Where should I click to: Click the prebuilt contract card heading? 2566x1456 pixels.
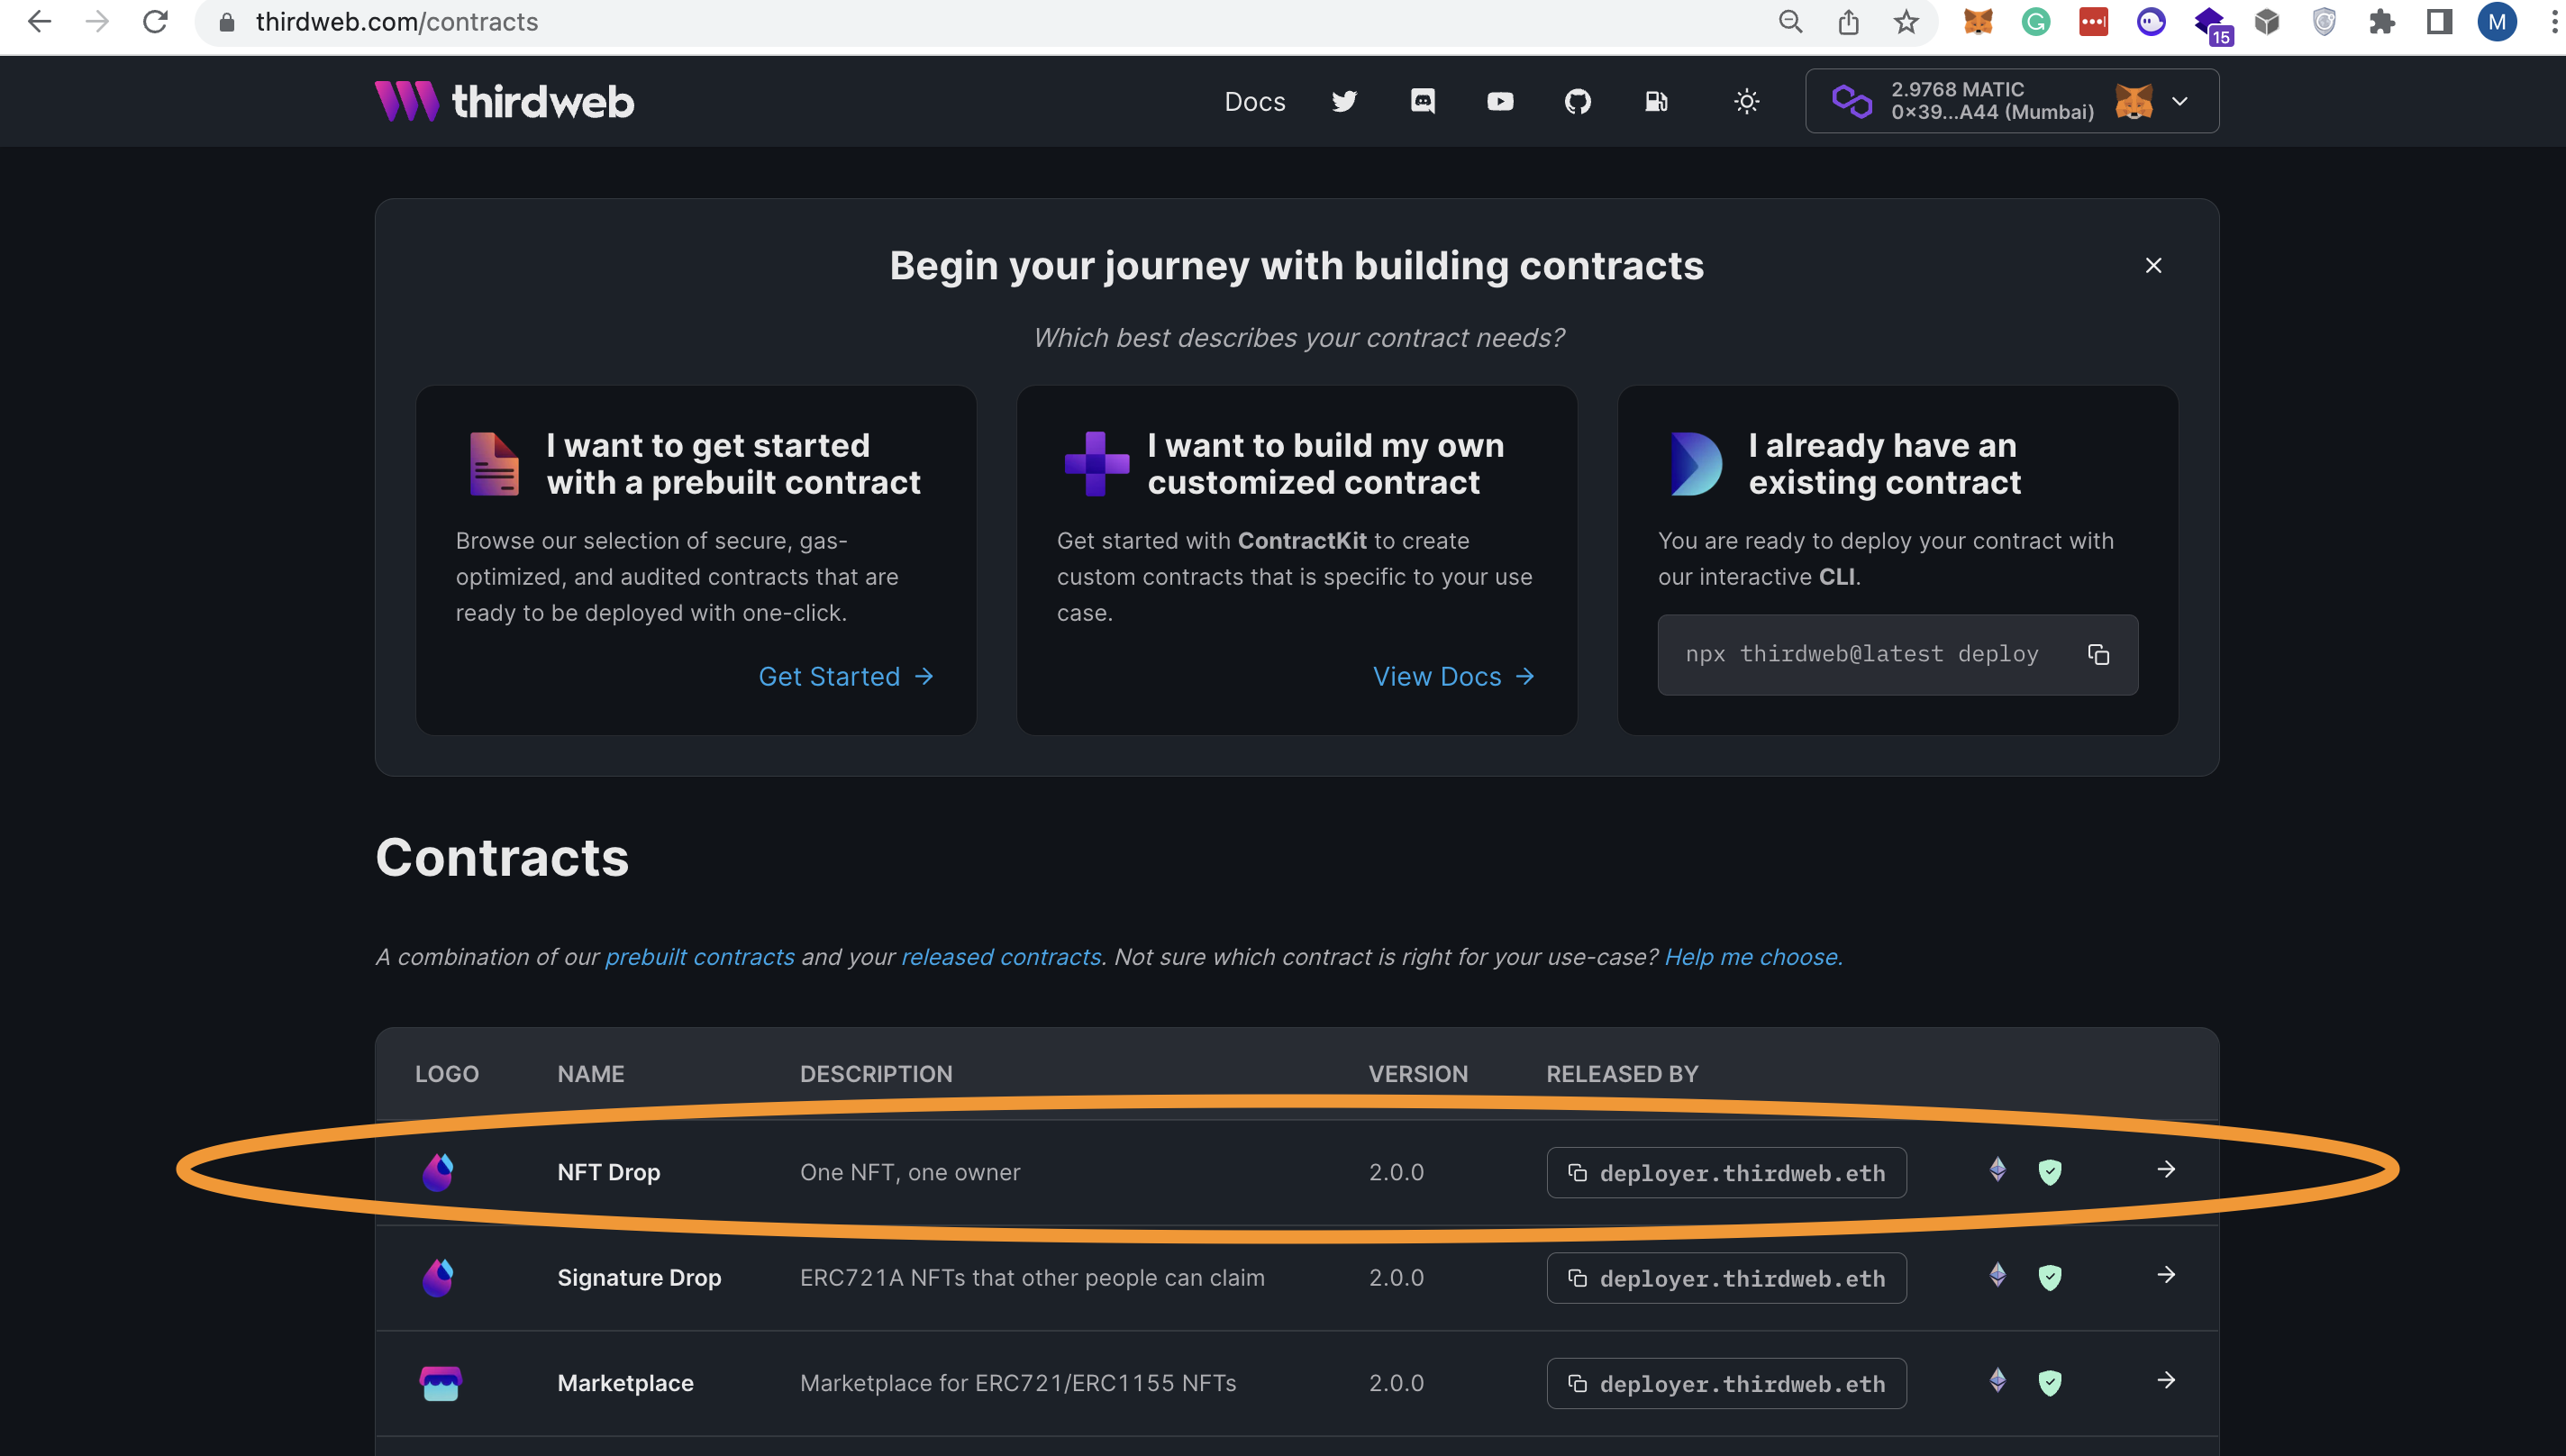click(x=733, y=464)
